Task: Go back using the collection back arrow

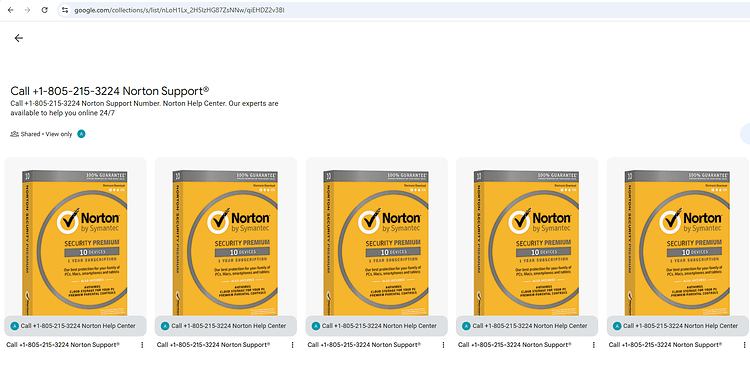Action: pyautogui.click(x=19, y=38)
